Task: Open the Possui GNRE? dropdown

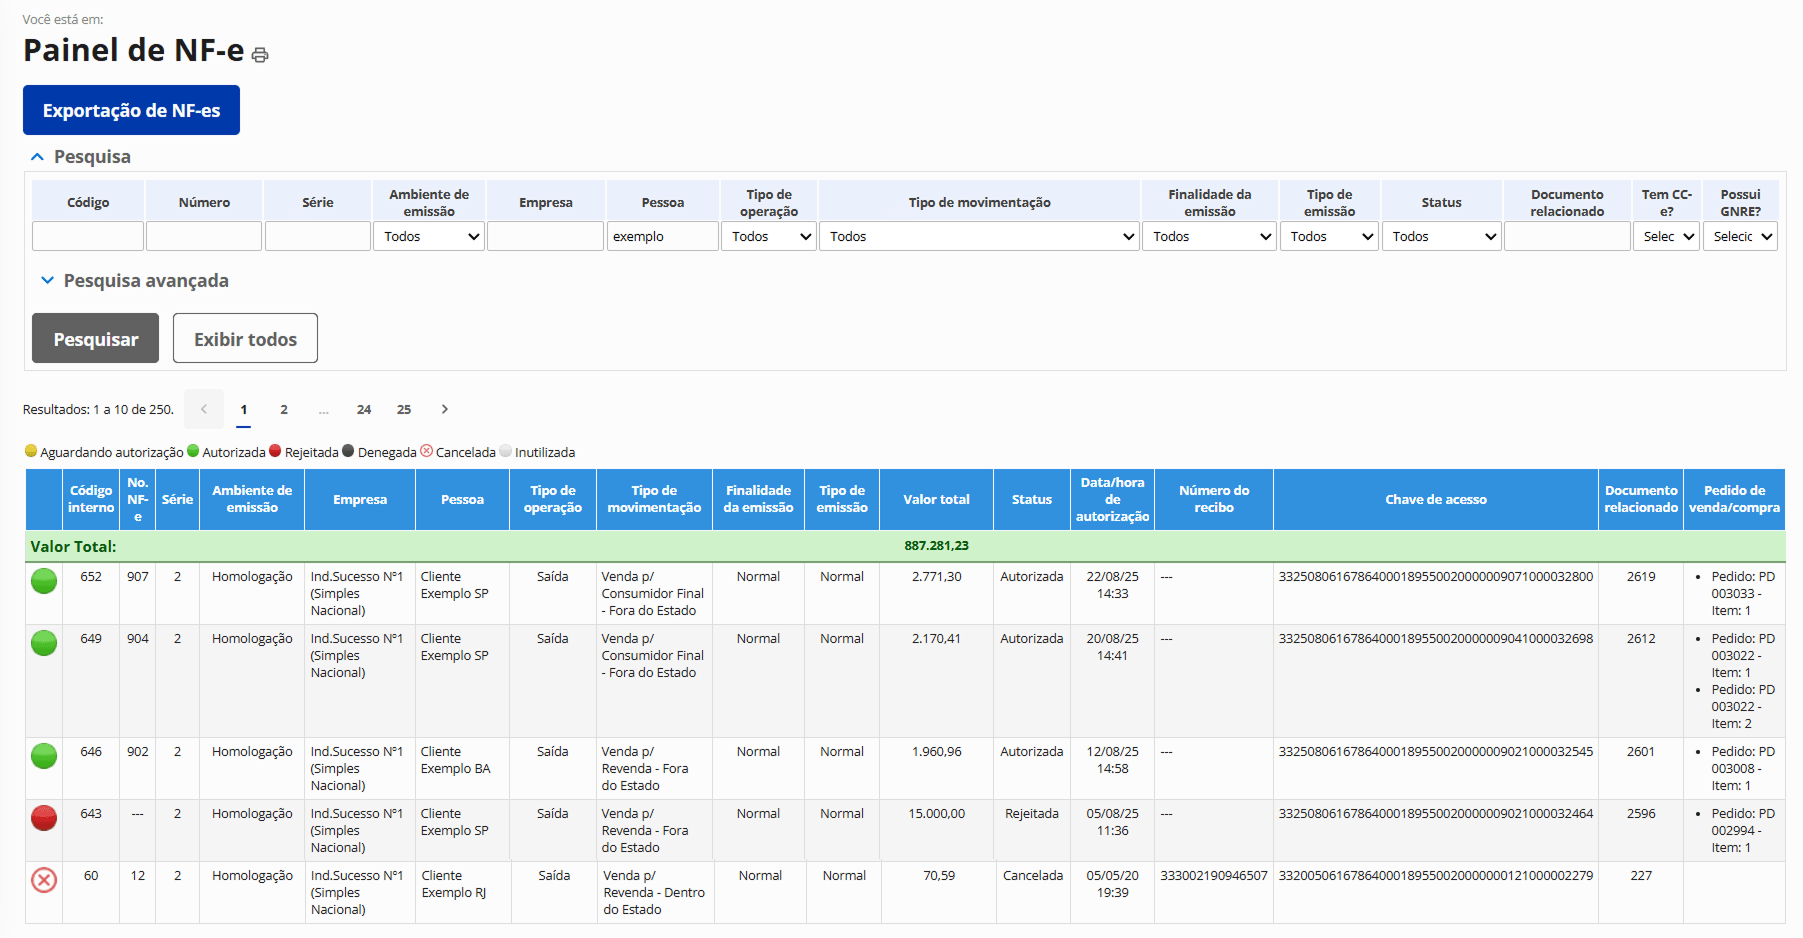Action: 1740,237
